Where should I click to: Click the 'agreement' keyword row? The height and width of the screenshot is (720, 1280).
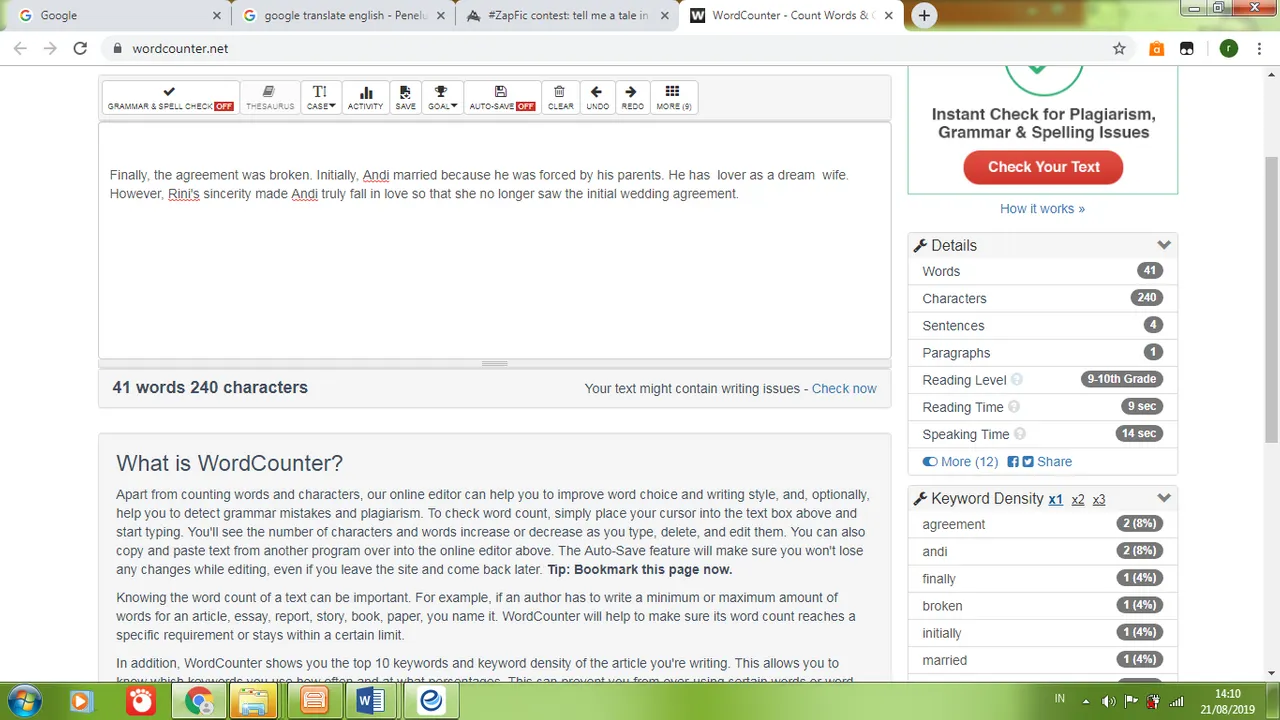(1042, 524)
